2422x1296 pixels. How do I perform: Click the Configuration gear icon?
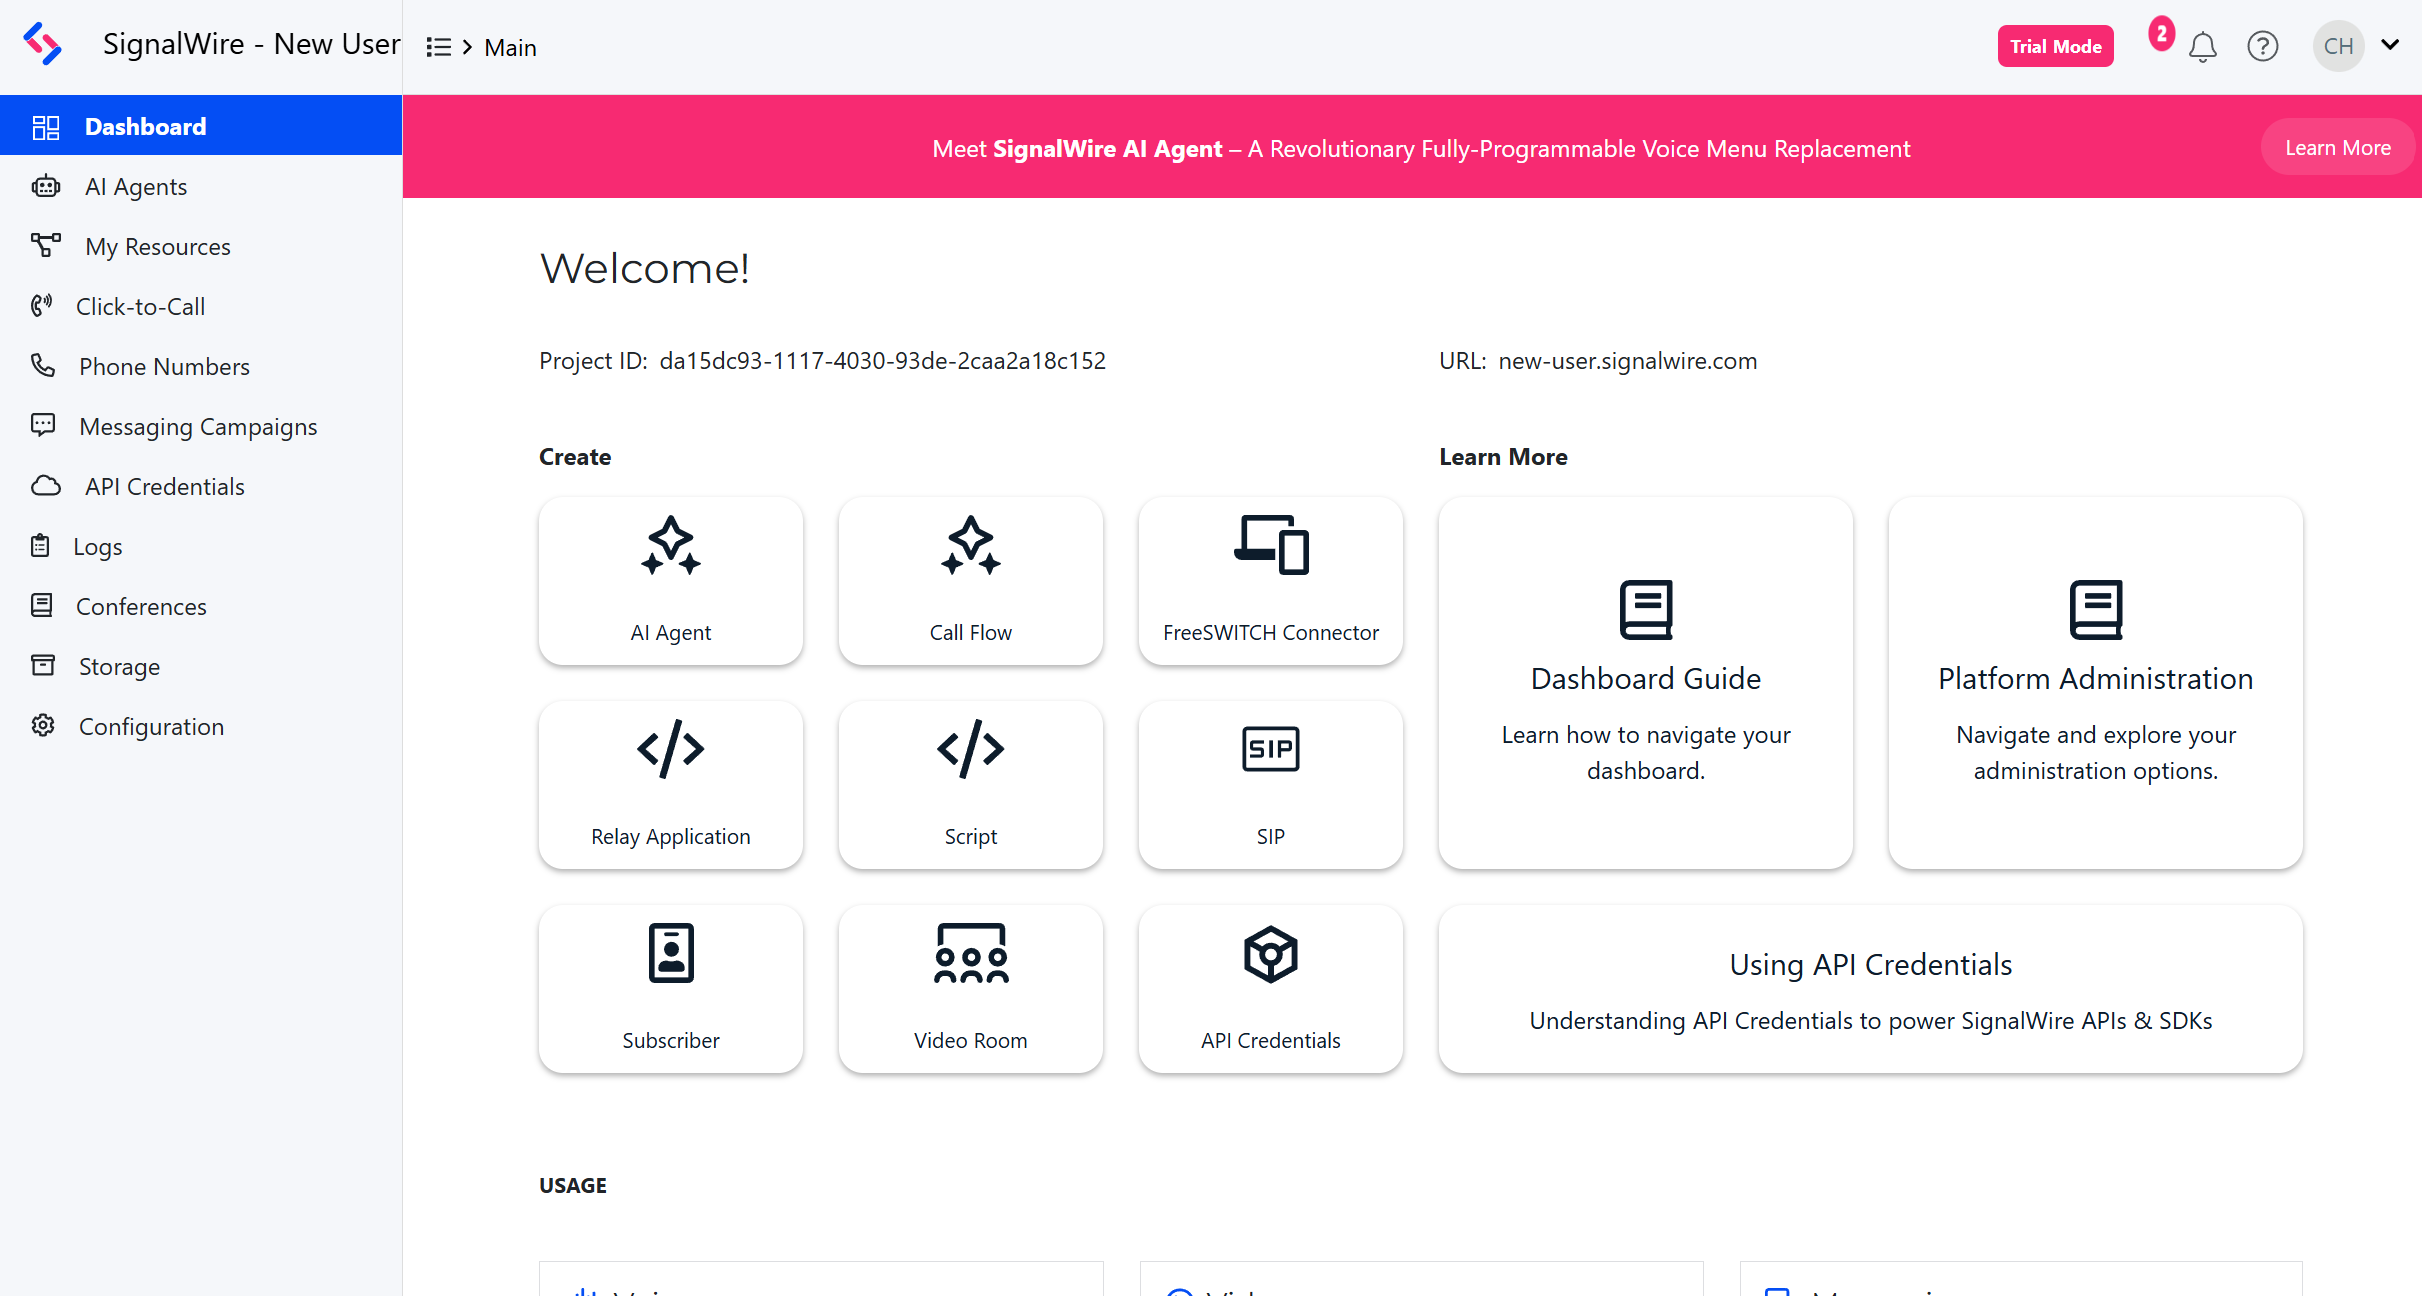click(x=43, y=725)
